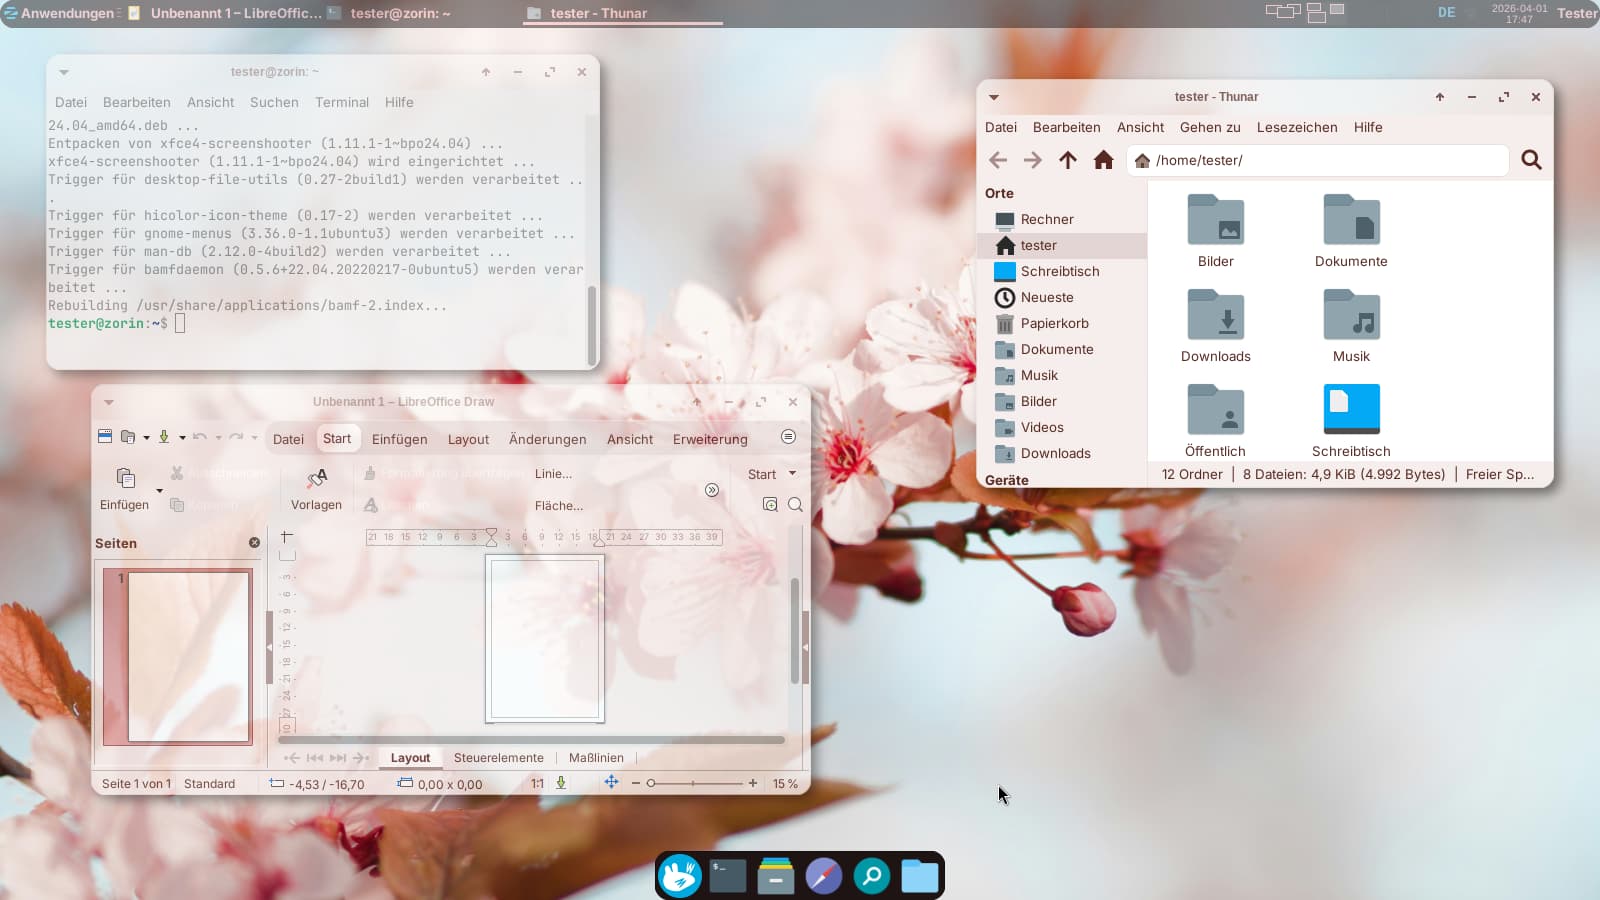Open the save dropdown arrow in Draw toolbar
Viewport: 1600px width, 900px height.
pos(182,437)
